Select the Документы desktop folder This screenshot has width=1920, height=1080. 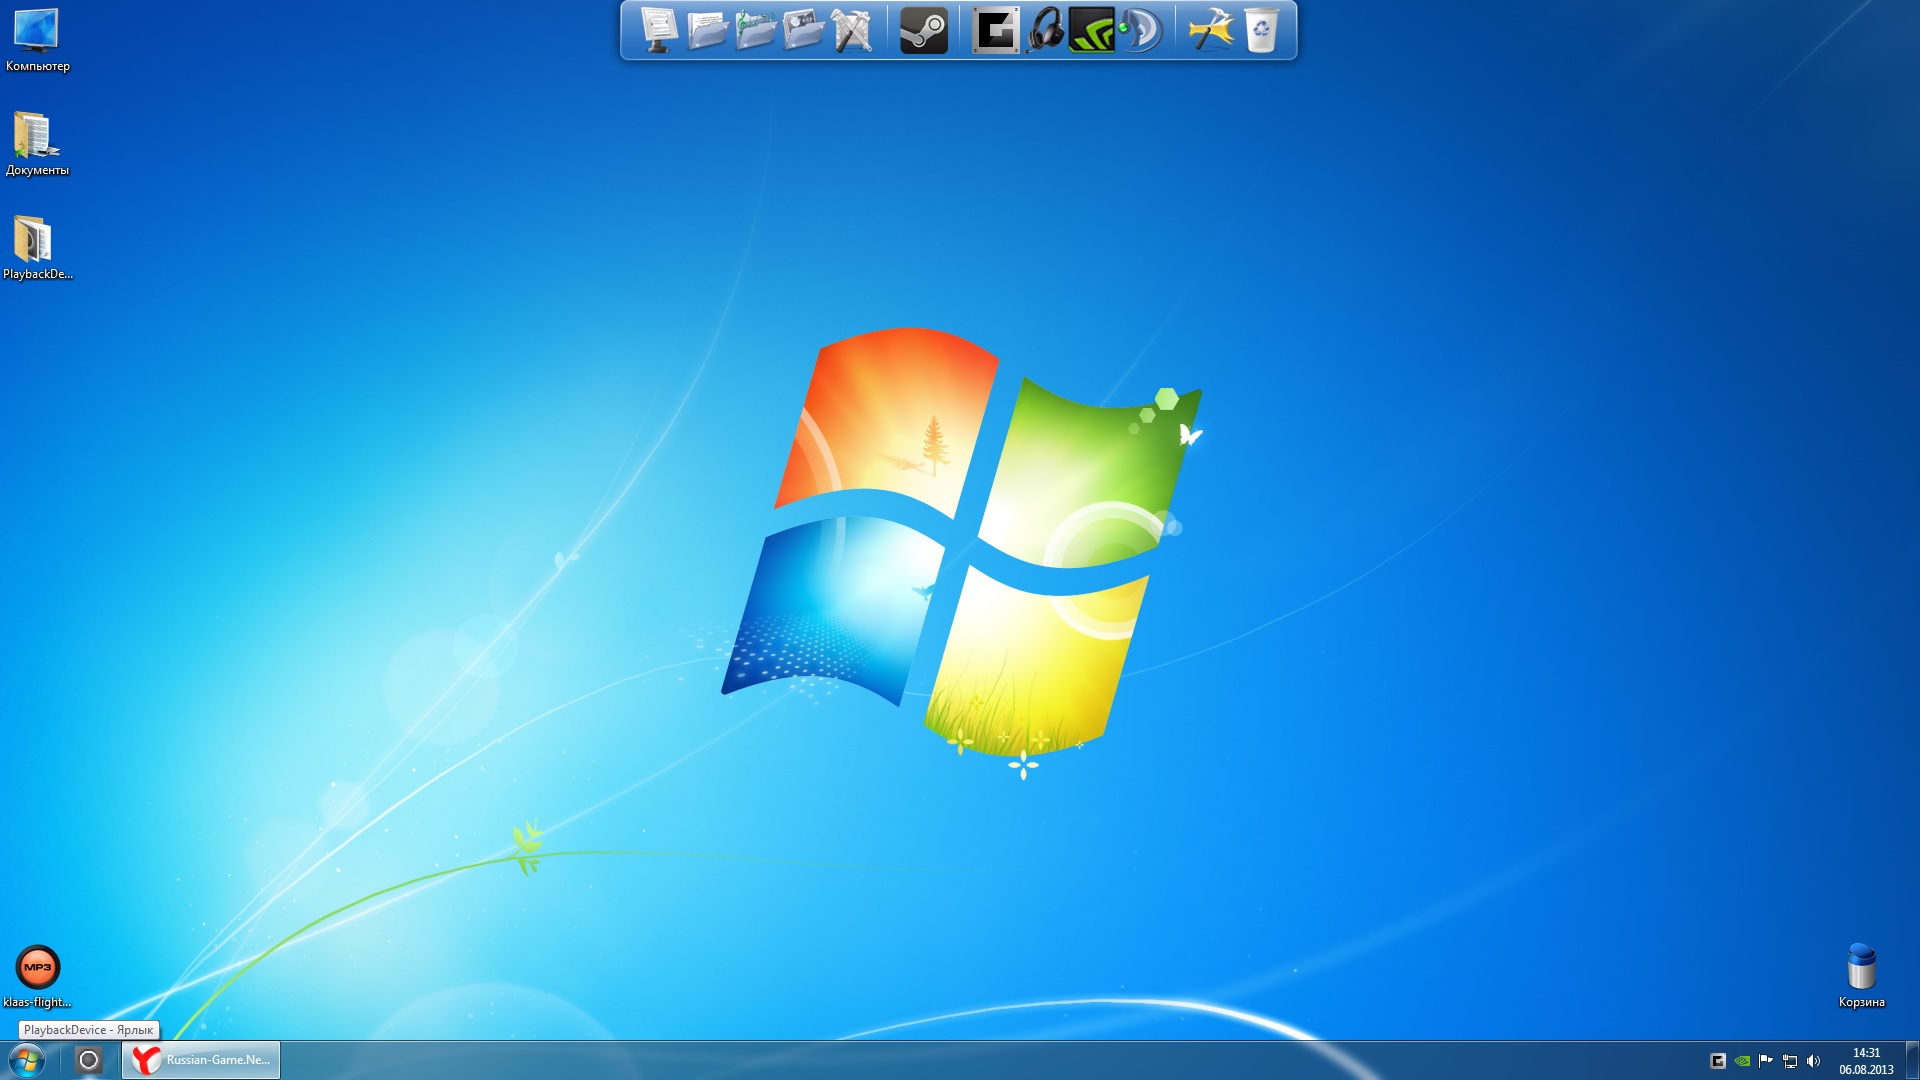(37, 144)
